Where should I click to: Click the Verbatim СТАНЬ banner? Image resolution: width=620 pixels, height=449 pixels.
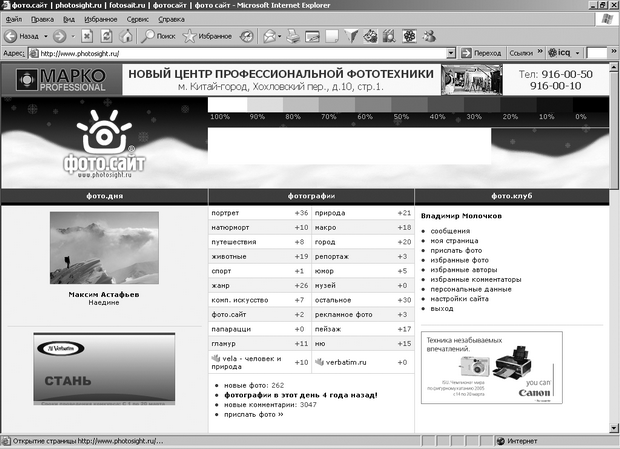pos(104,369)
